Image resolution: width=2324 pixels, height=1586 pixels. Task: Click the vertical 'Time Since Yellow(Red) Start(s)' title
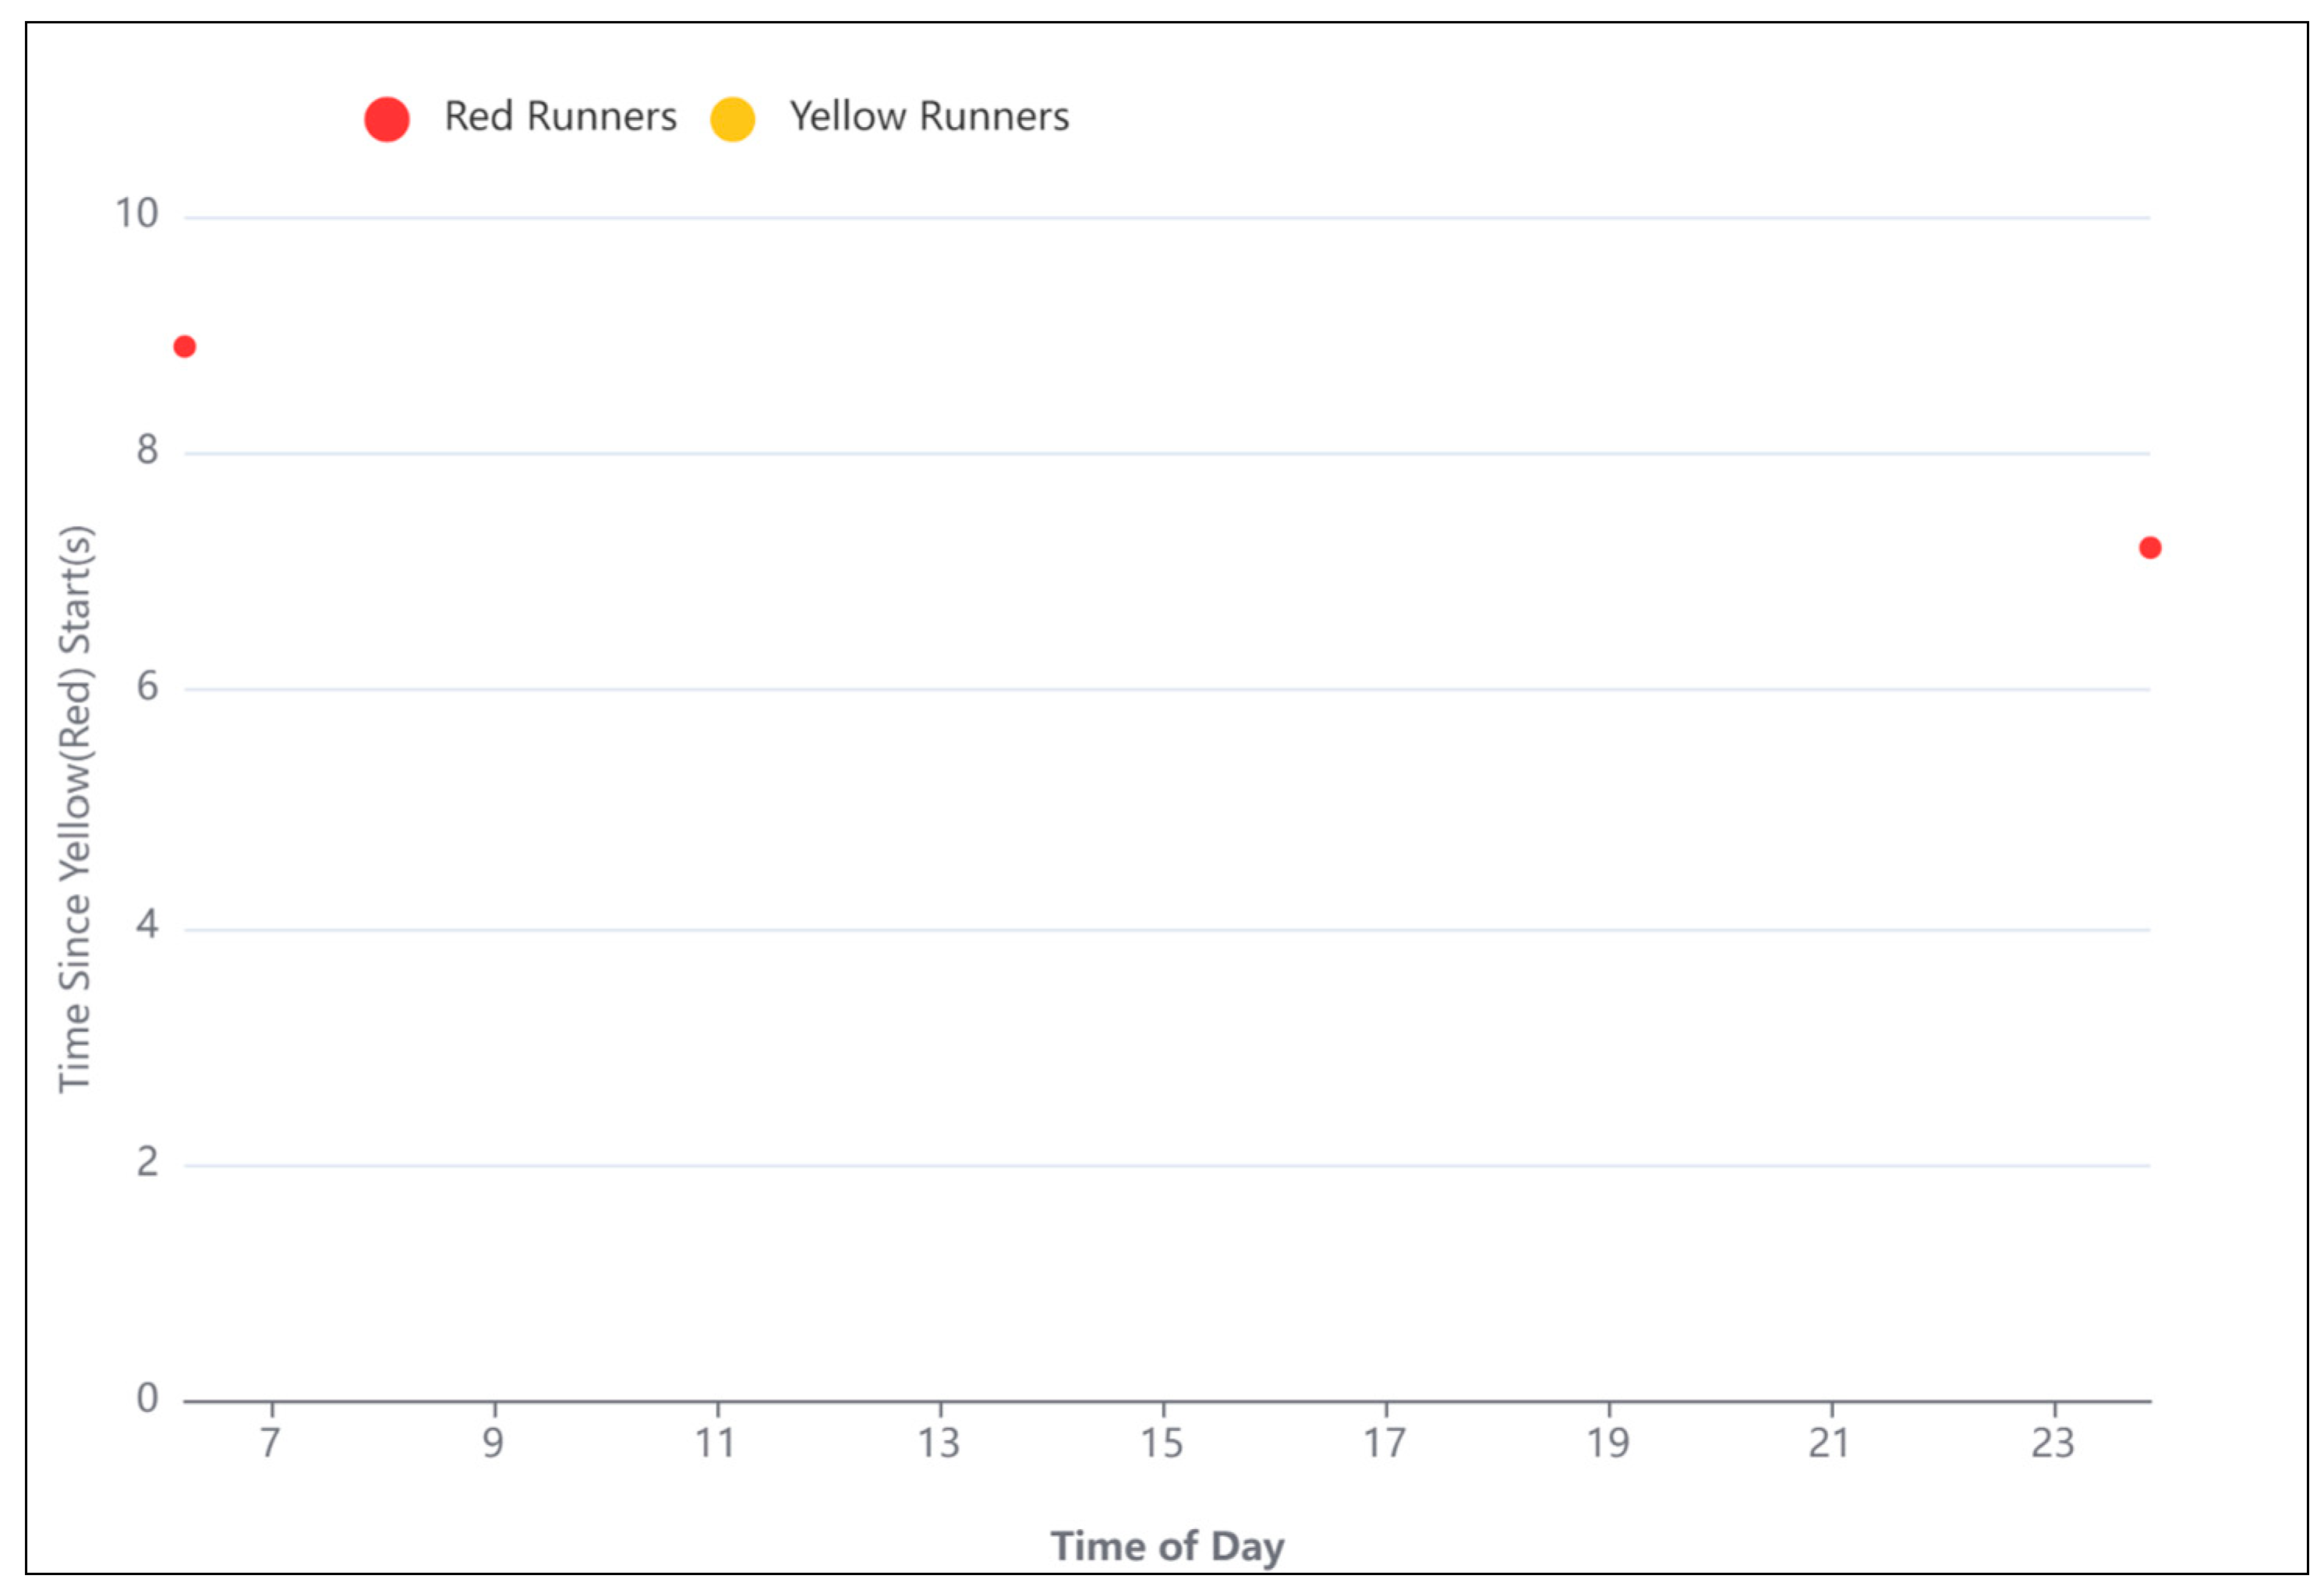click(x=76, y=808)
